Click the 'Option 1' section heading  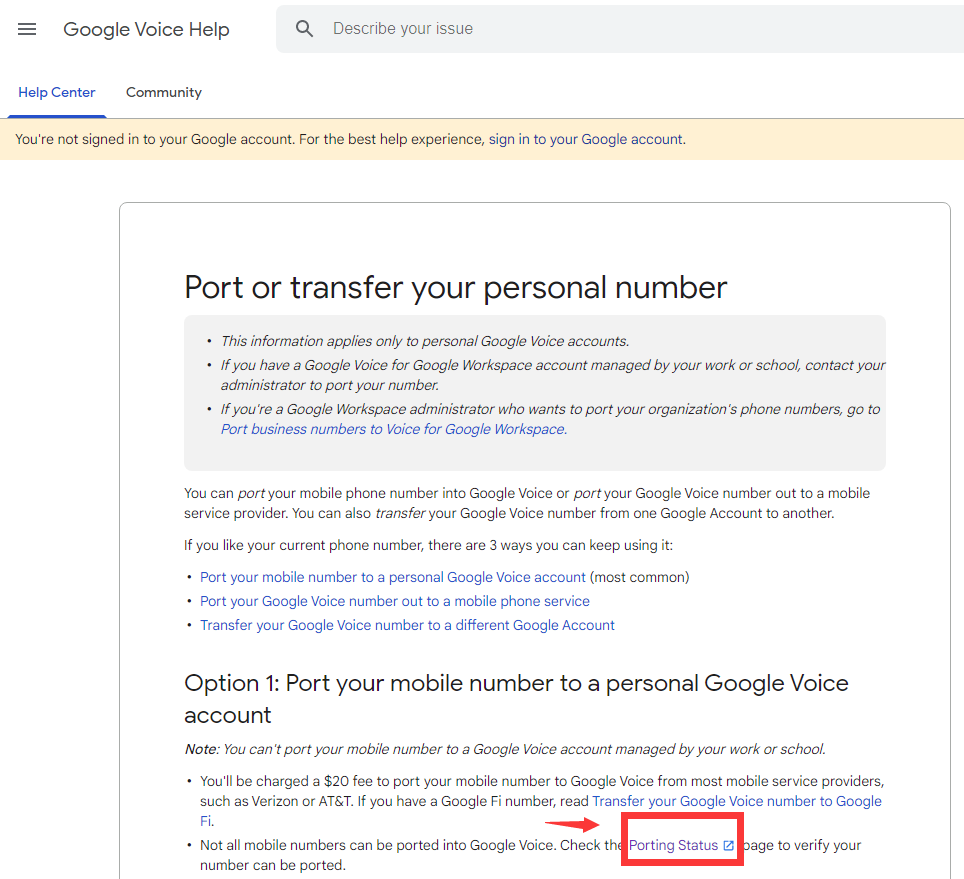click(516, 684)
